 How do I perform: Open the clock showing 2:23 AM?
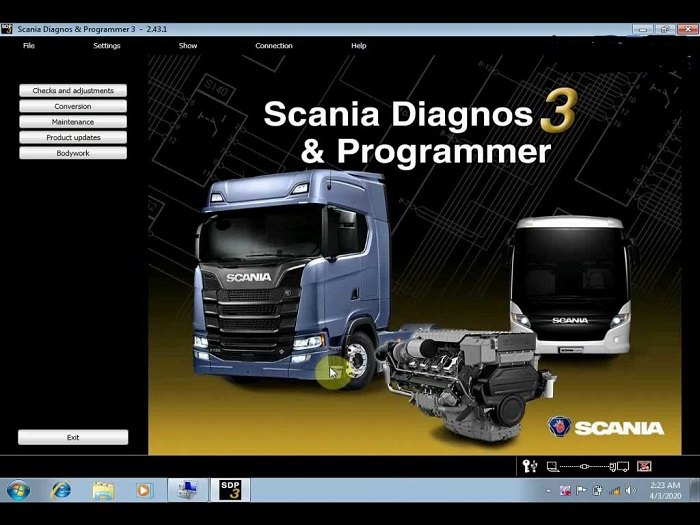[665, 490]
